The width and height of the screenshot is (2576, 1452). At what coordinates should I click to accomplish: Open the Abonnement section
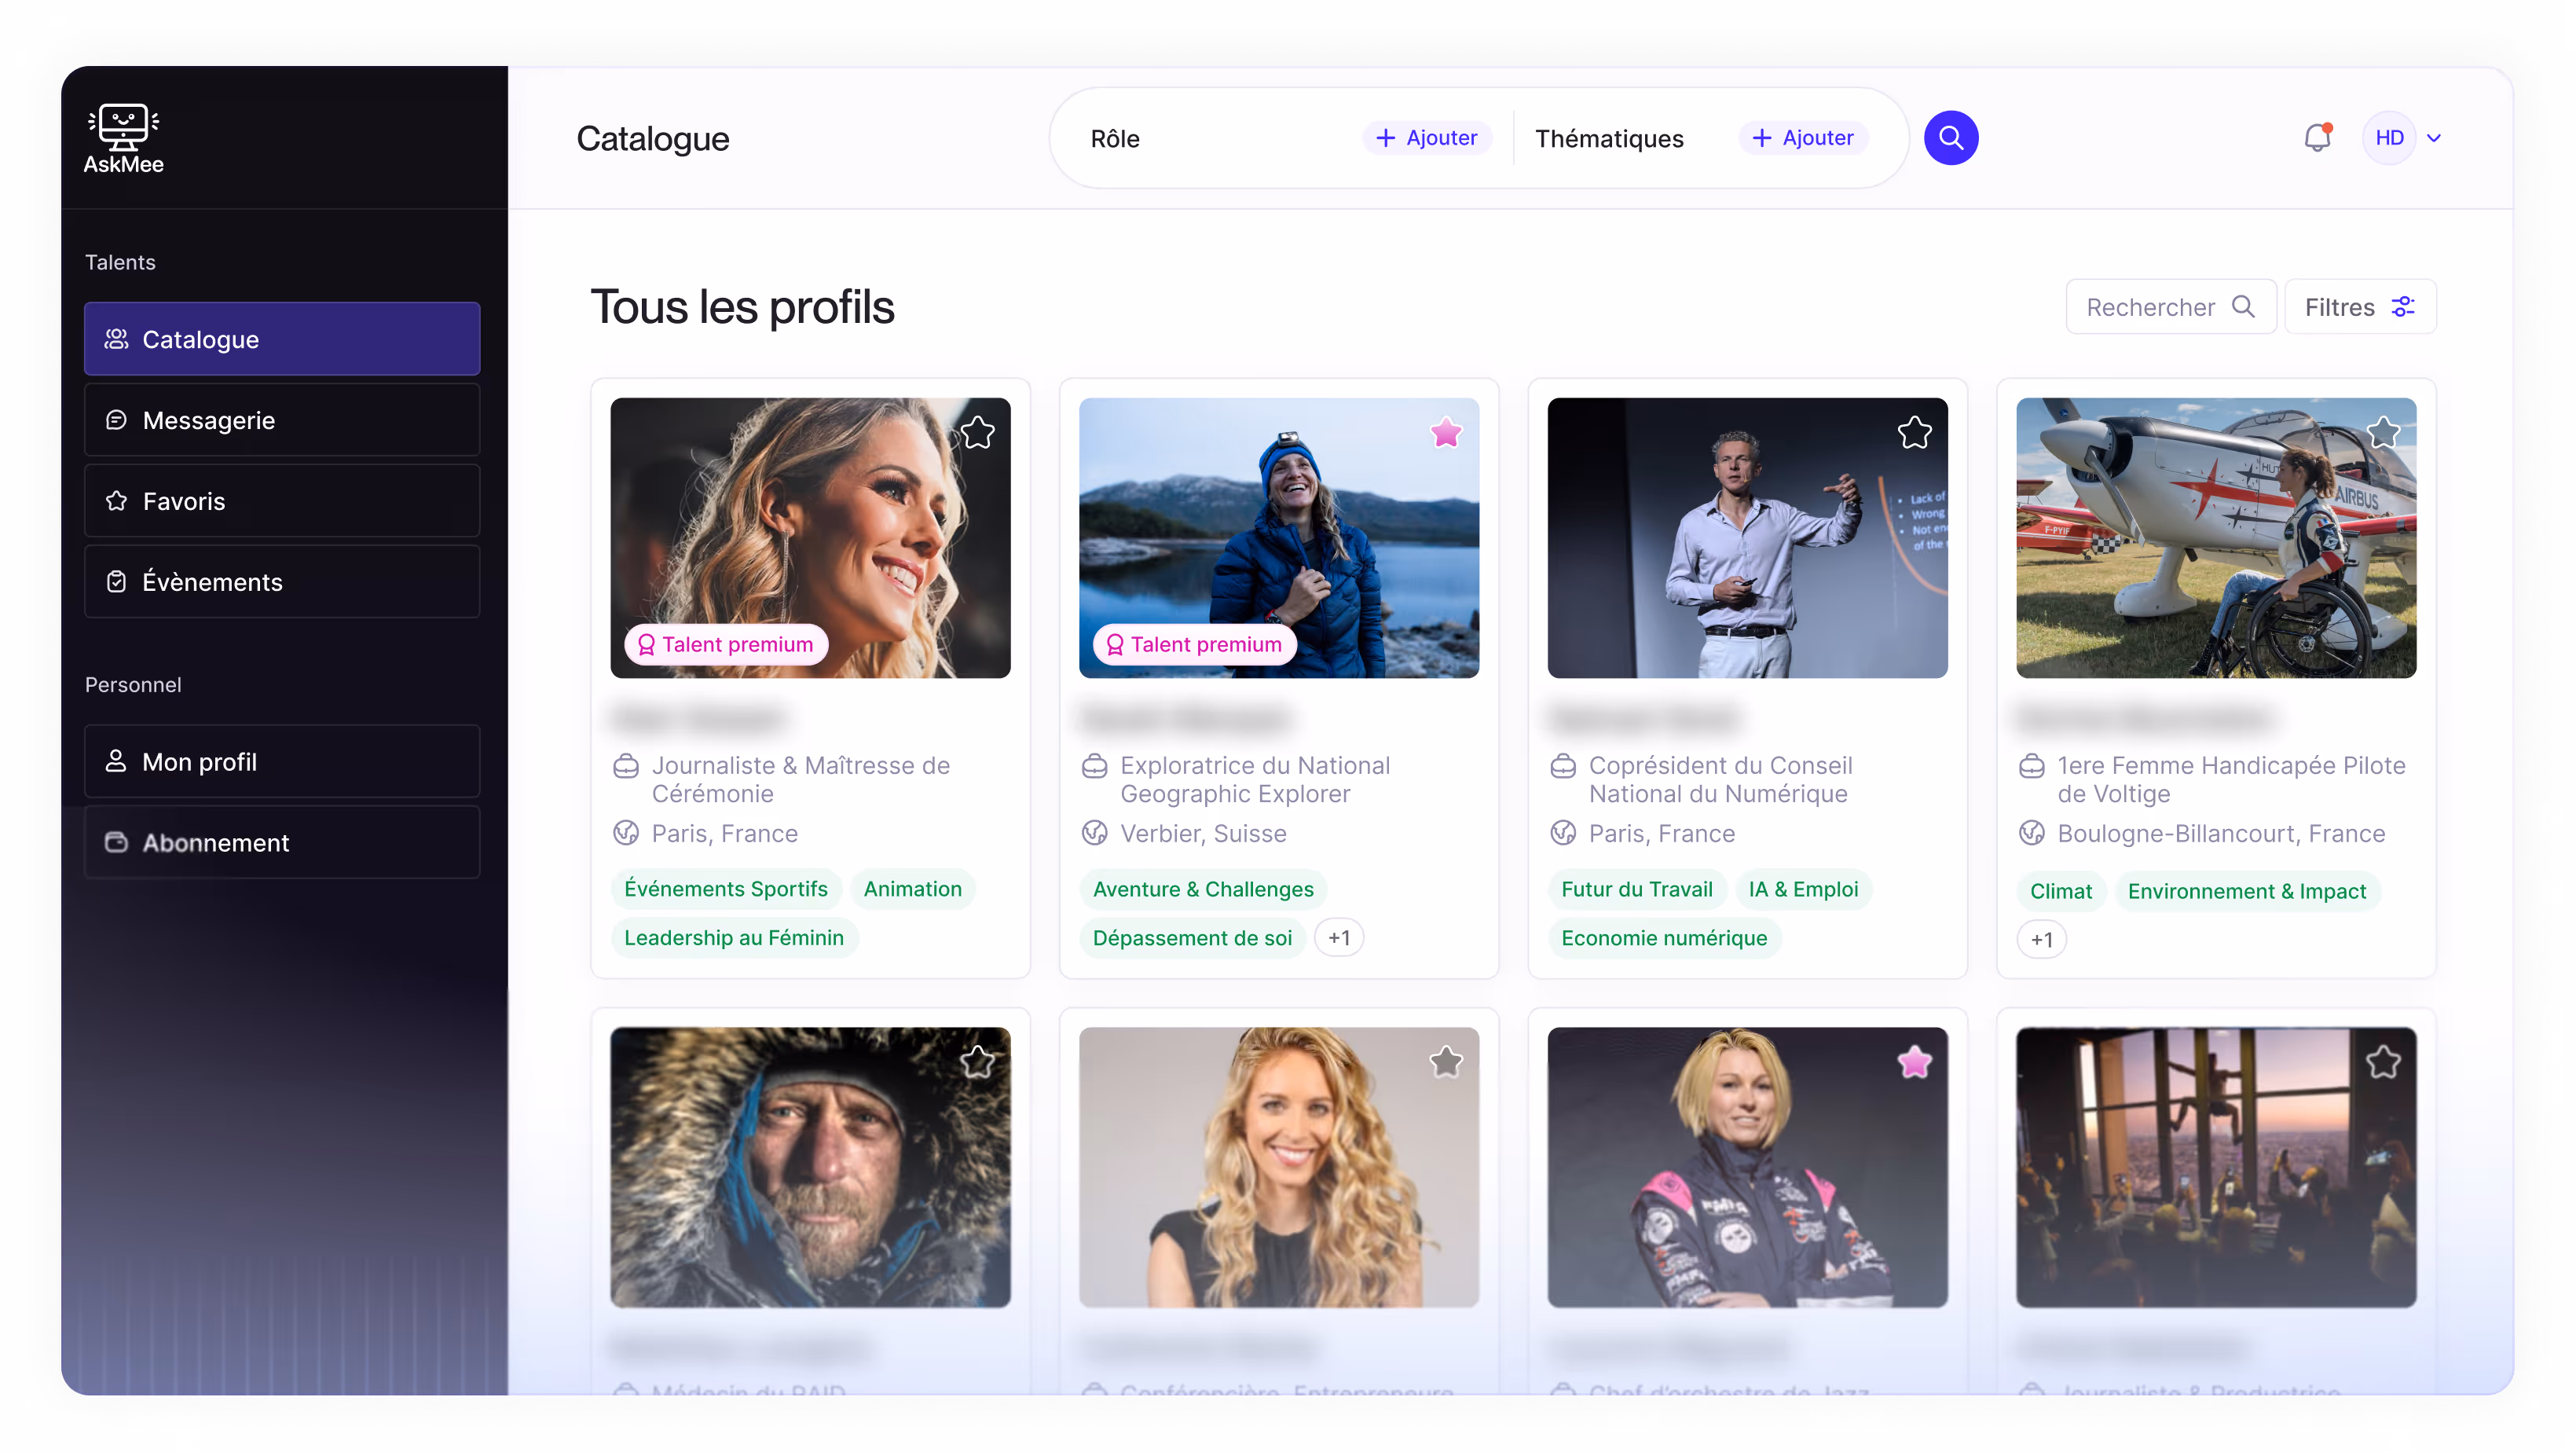point(282,843)
